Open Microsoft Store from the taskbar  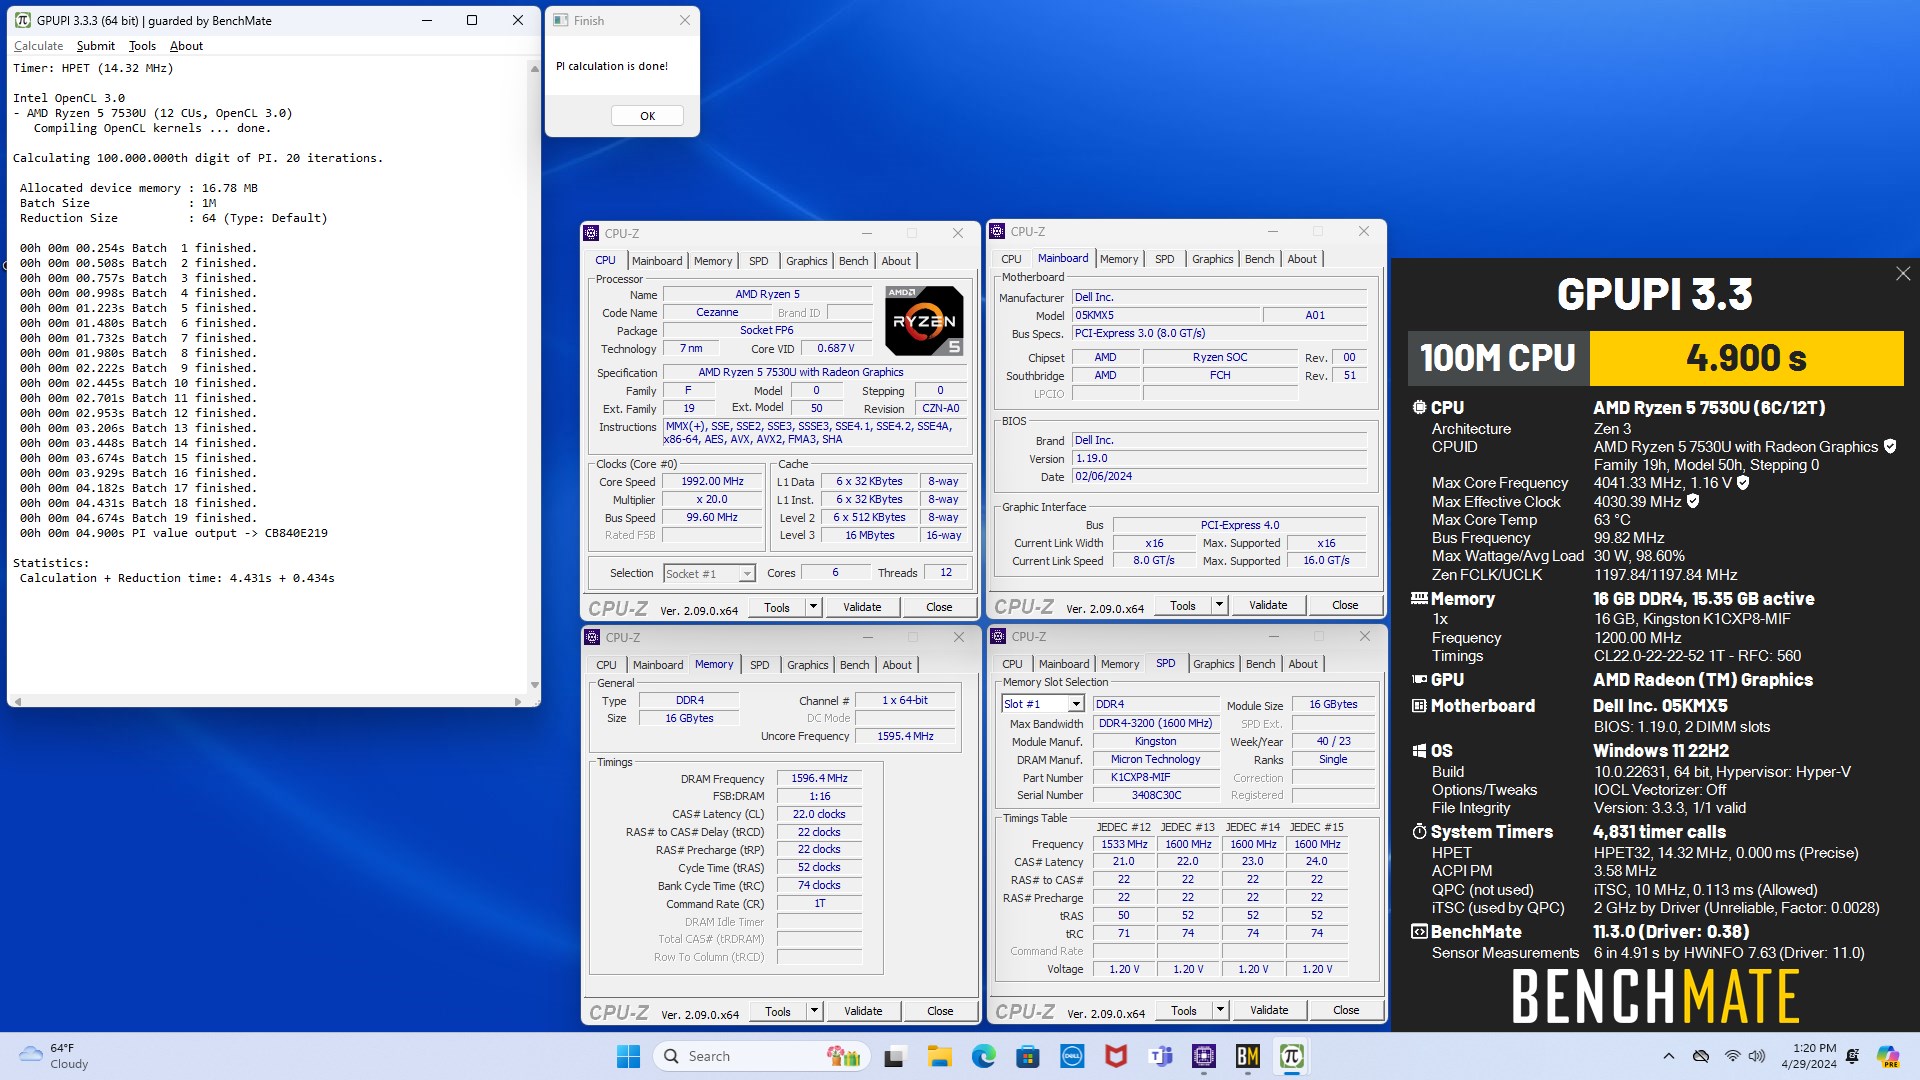click(1027, 1056)
